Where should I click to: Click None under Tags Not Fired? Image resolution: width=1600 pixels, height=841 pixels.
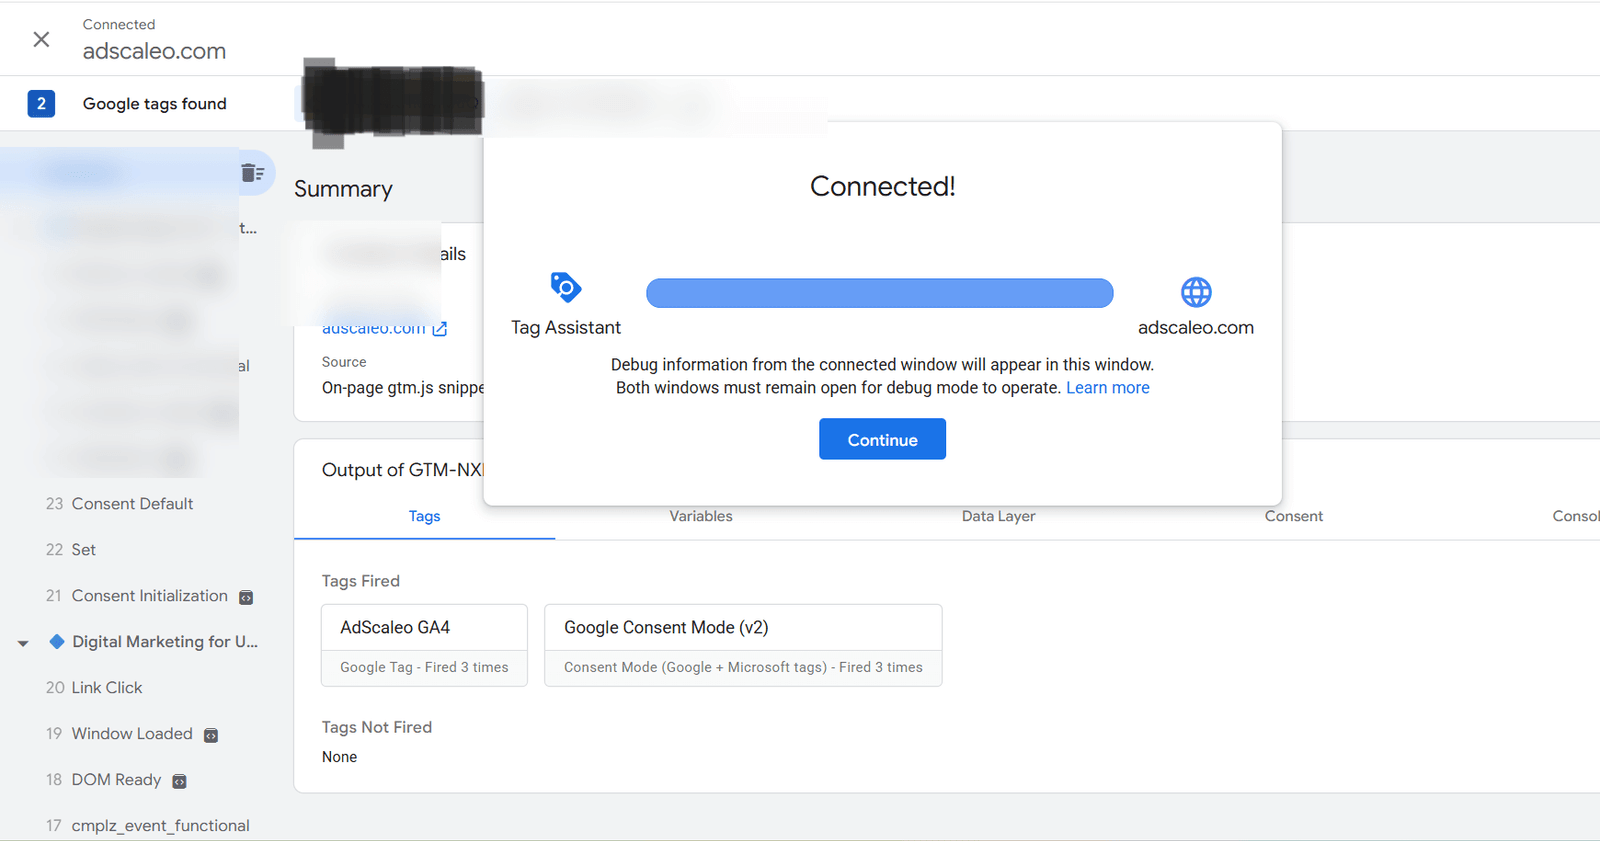[x=339, y=757]
